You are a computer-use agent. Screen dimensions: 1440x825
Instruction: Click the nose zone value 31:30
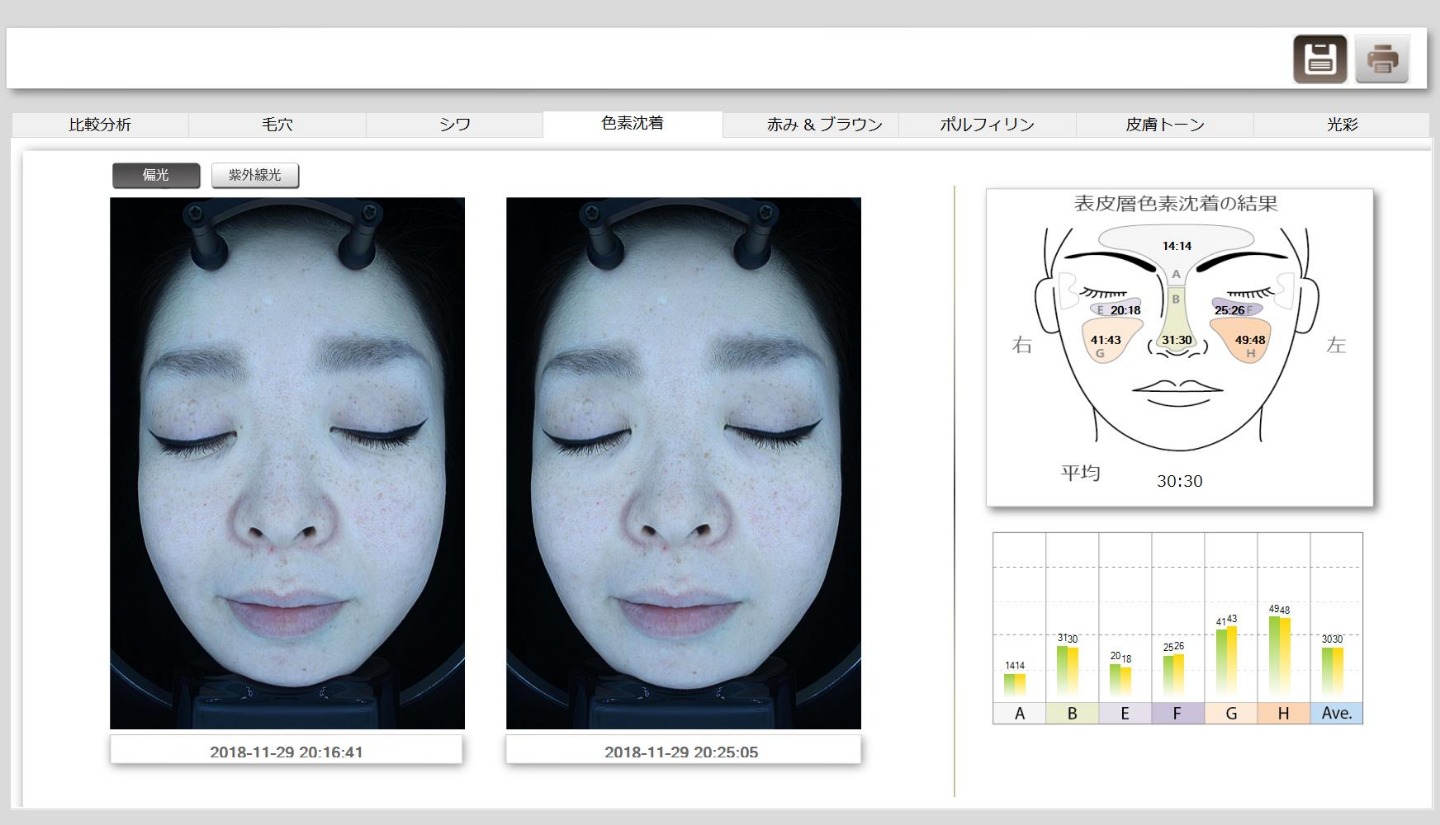1177,340
